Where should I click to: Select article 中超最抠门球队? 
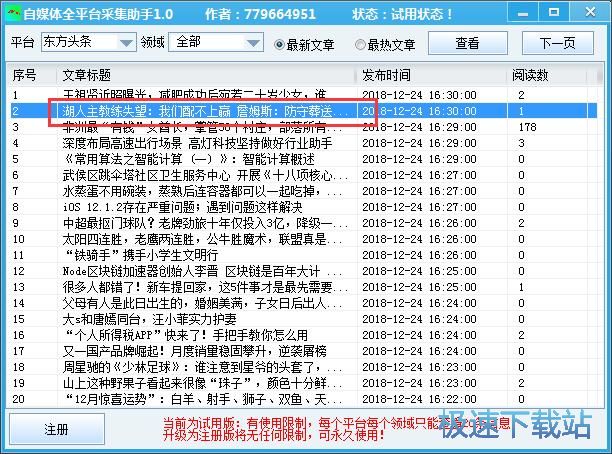click(x=205, y=223)
